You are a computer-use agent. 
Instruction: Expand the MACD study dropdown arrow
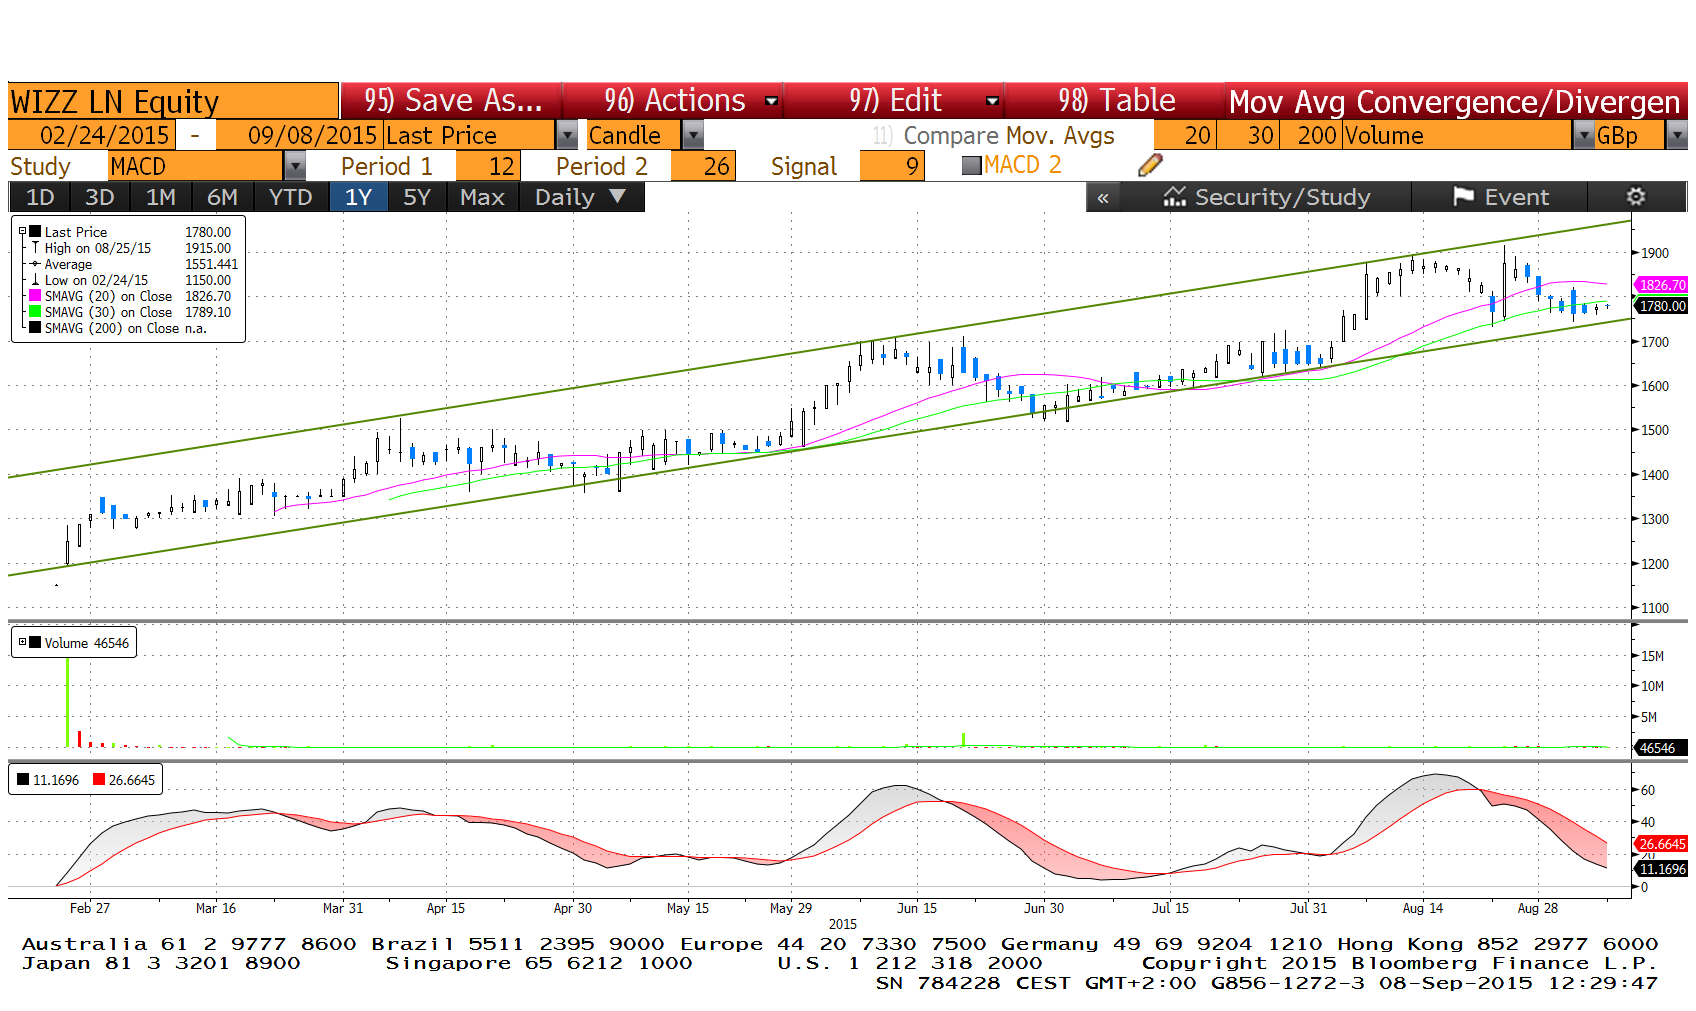[x=295, y=166]
